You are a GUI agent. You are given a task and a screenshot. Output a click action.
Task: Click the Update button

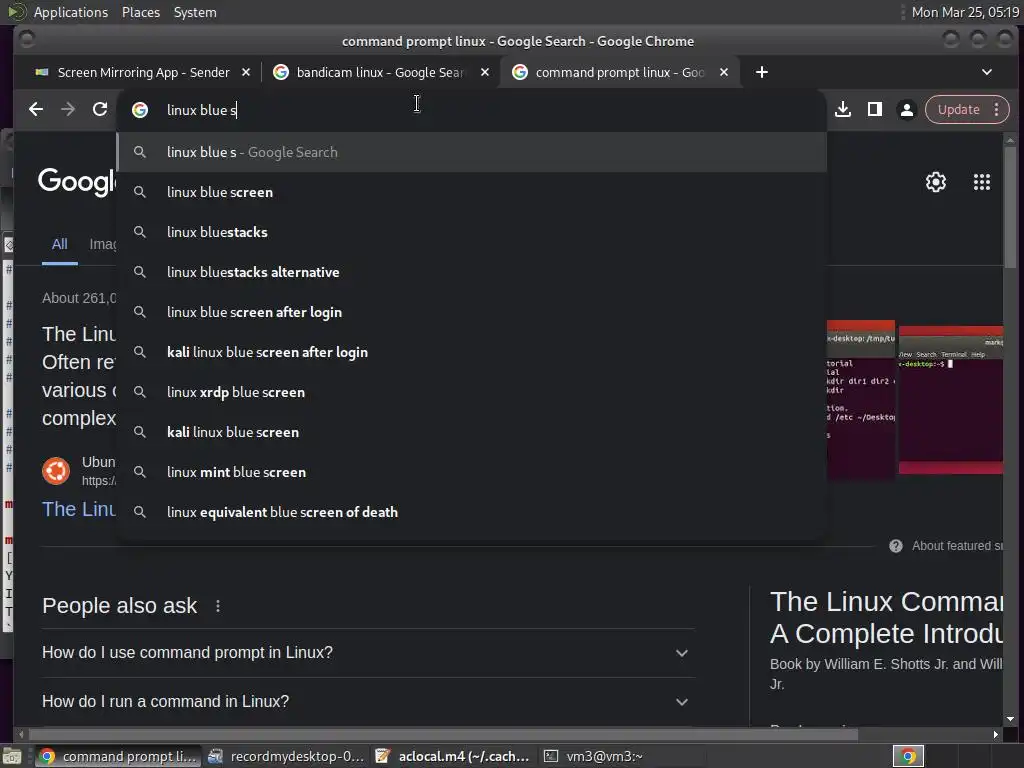[958, 110]
